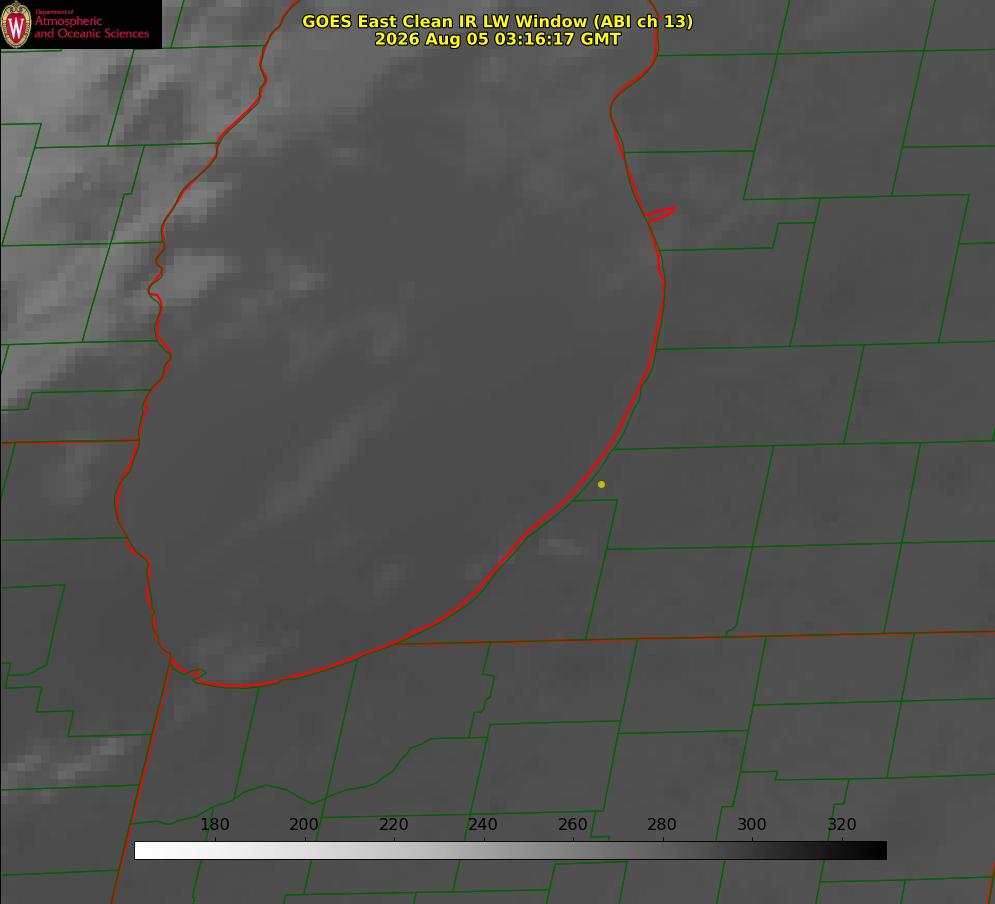Click the yellow dot marker near the lakeshore
Screen dimensions: 995x904
click(601, 484)
